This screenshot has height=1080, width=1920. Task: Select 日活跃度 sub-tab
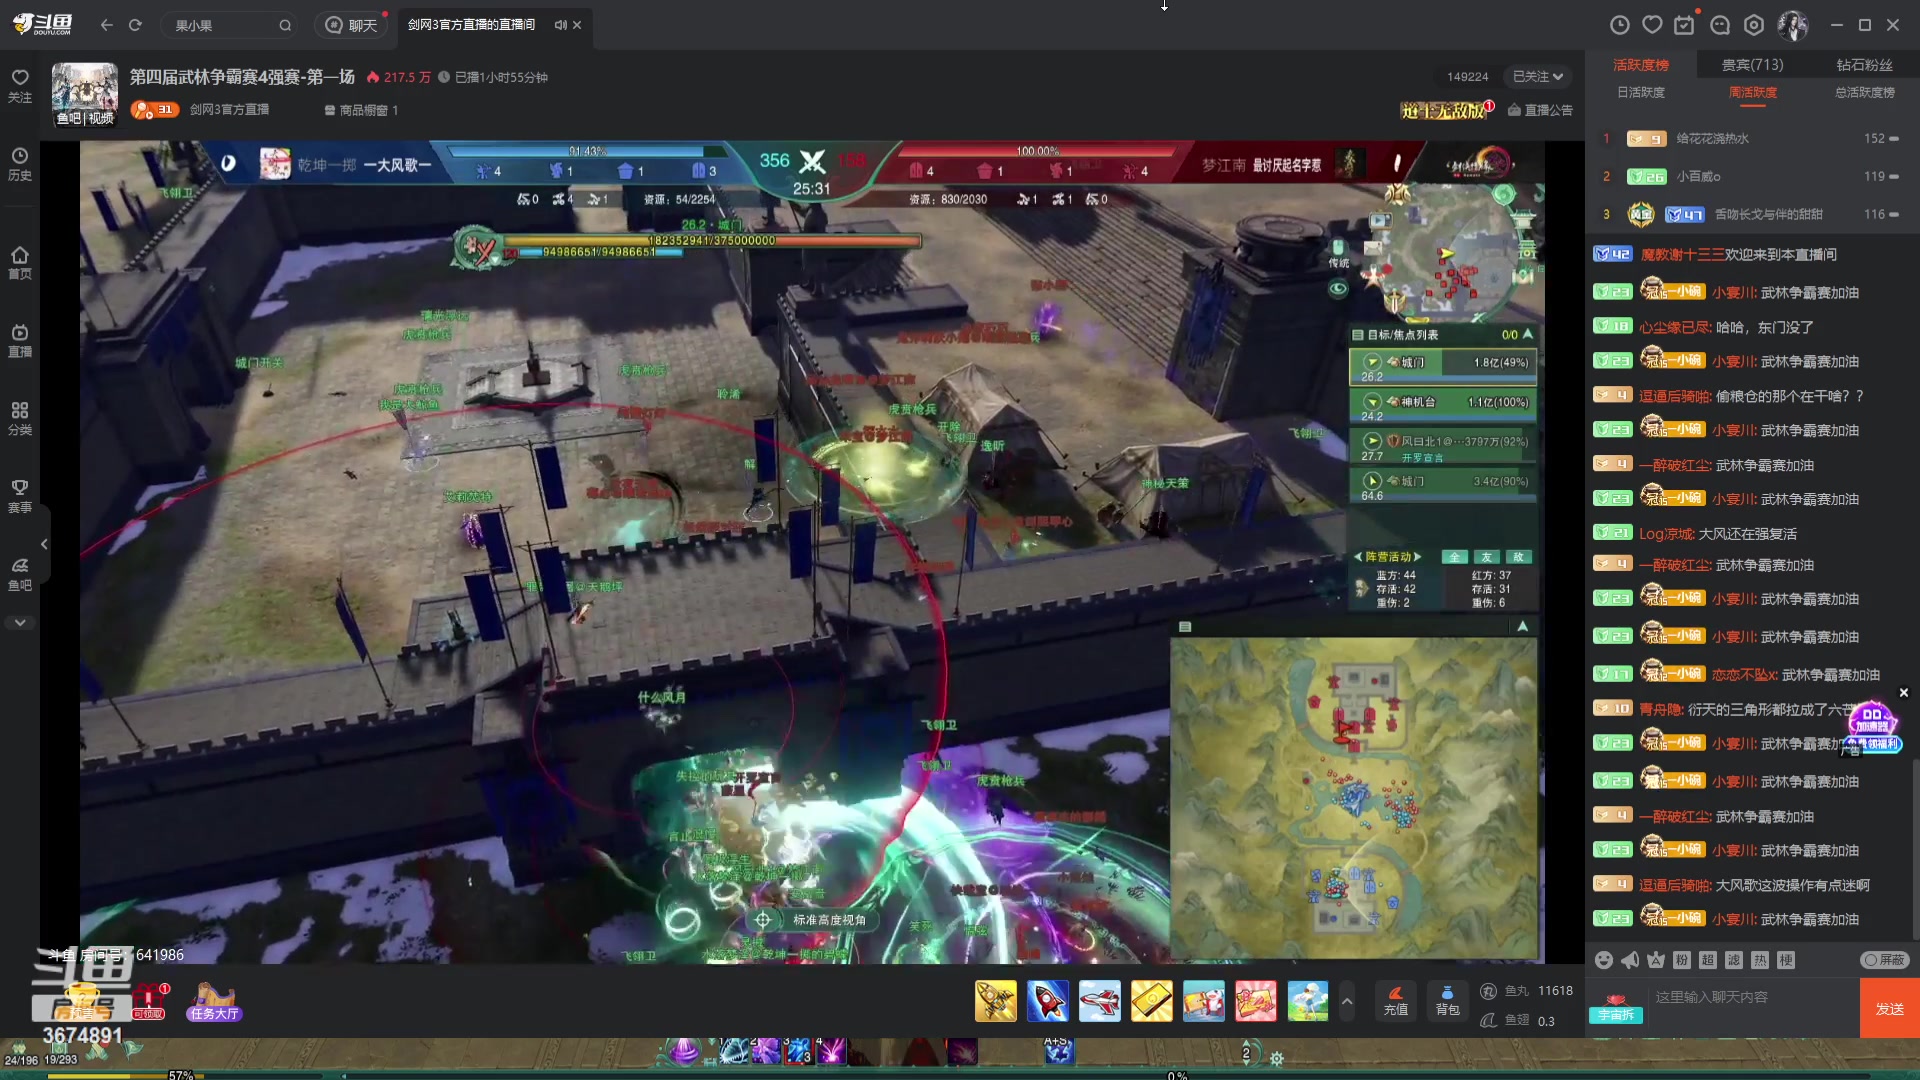1641,92
